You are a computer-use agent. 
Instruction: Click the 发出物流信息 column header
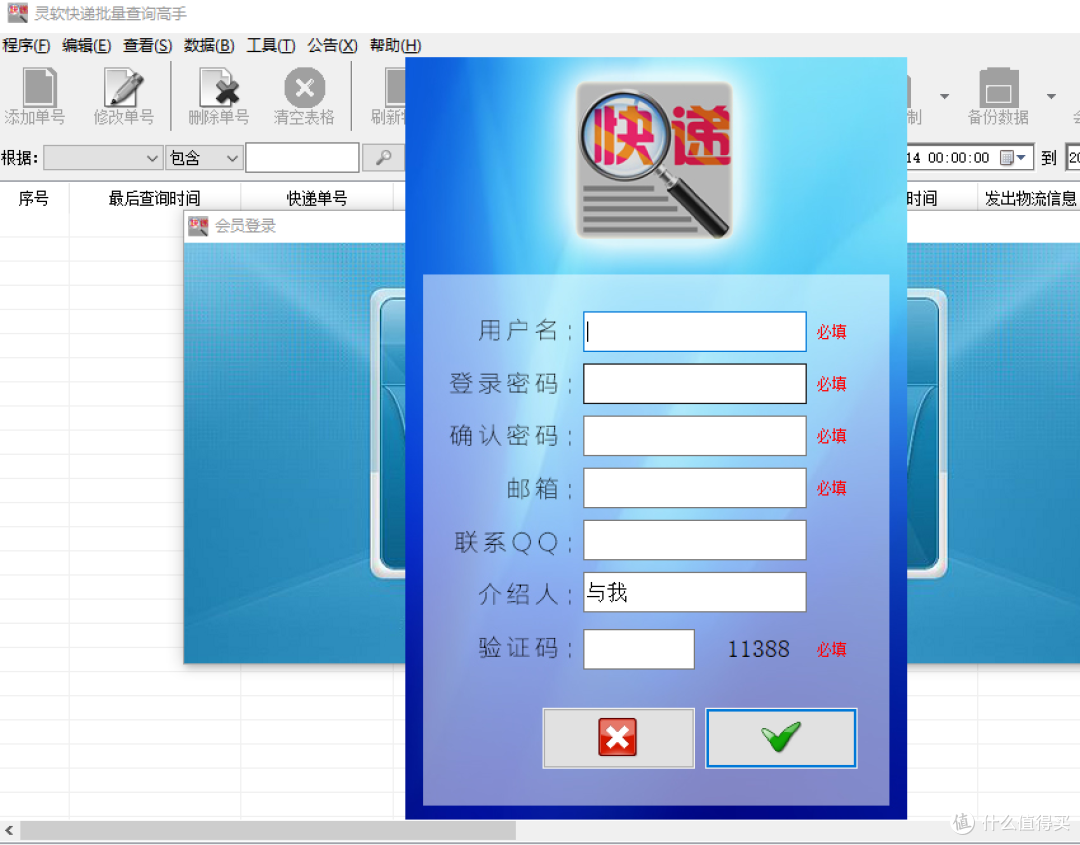click(1030, 199)
